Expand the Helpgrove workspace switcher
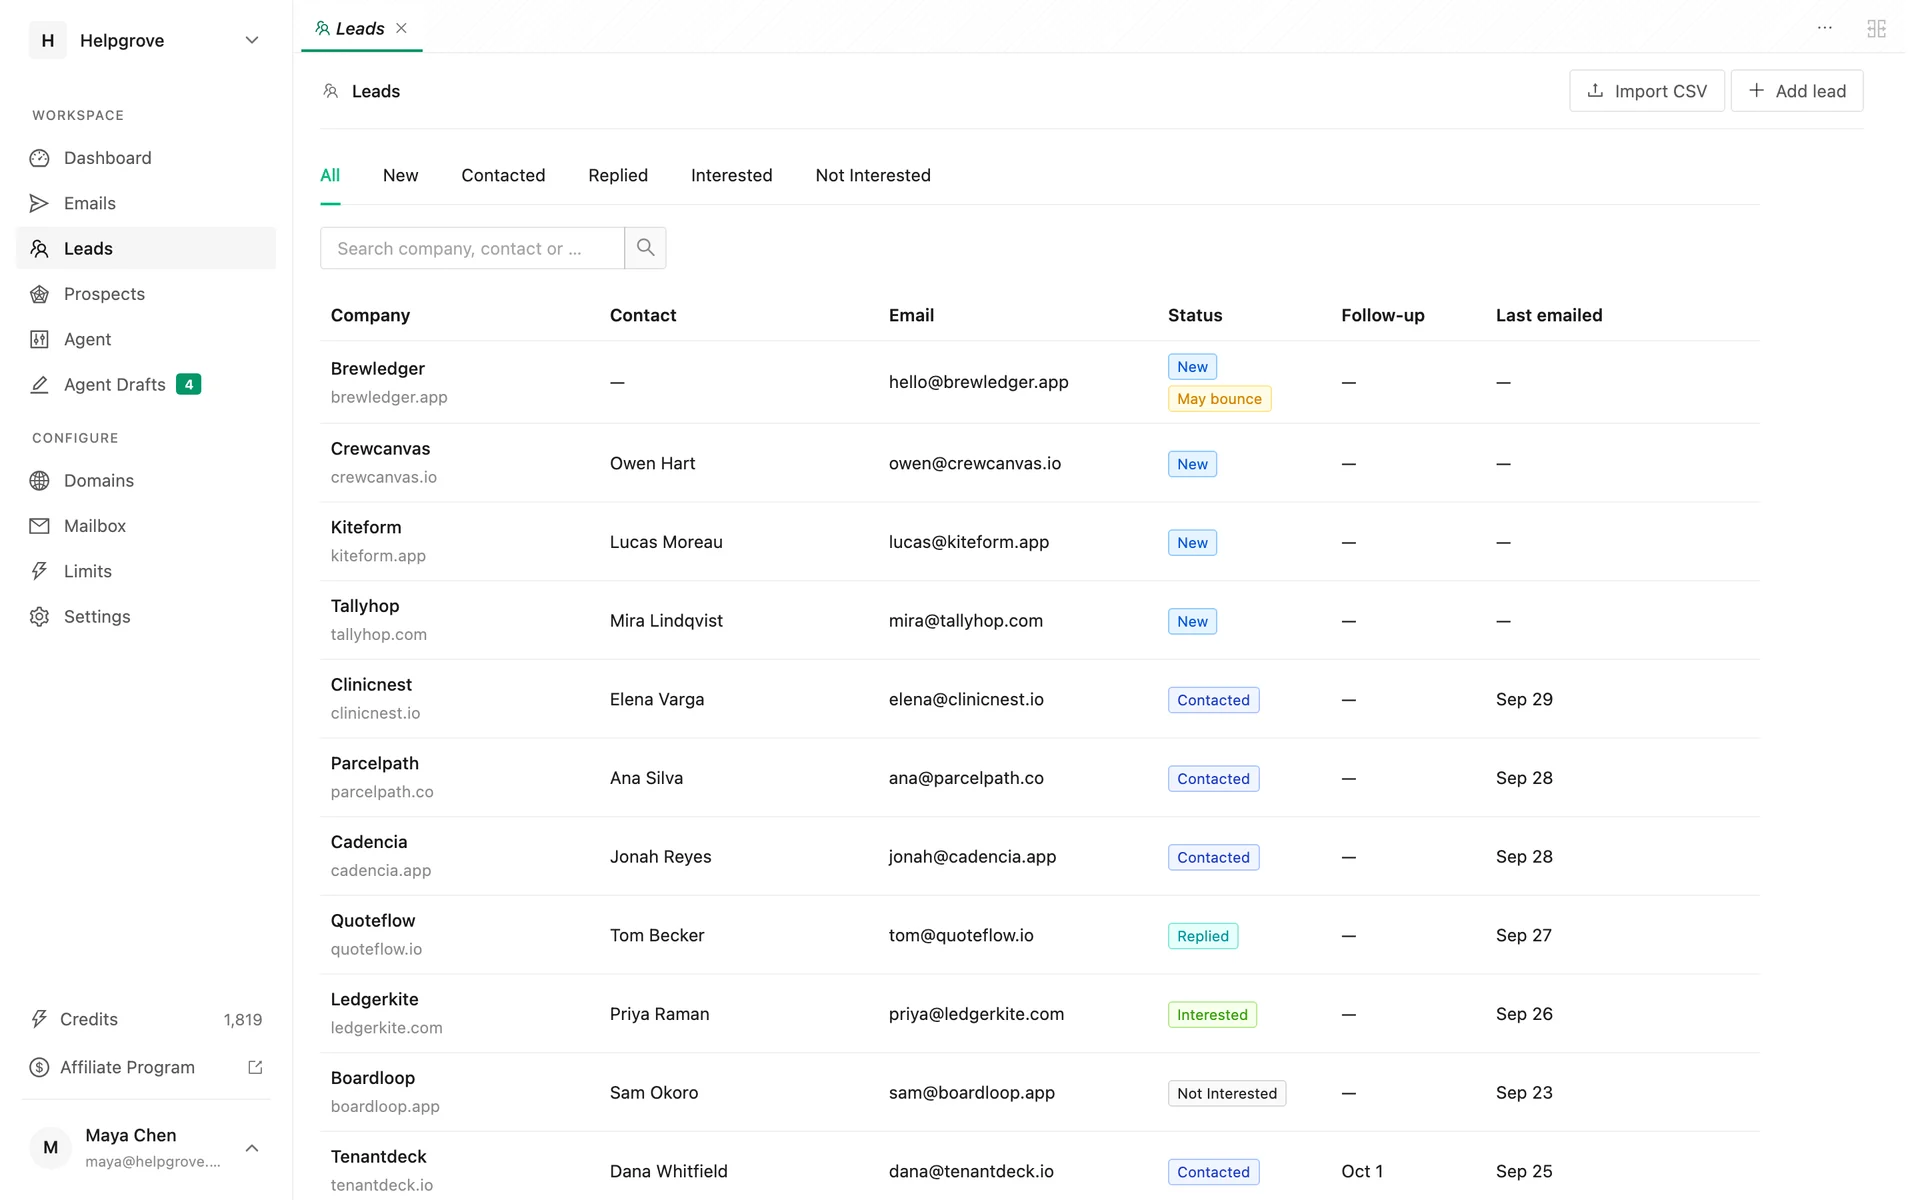Screen dimensions: 1920x1200 146,40
